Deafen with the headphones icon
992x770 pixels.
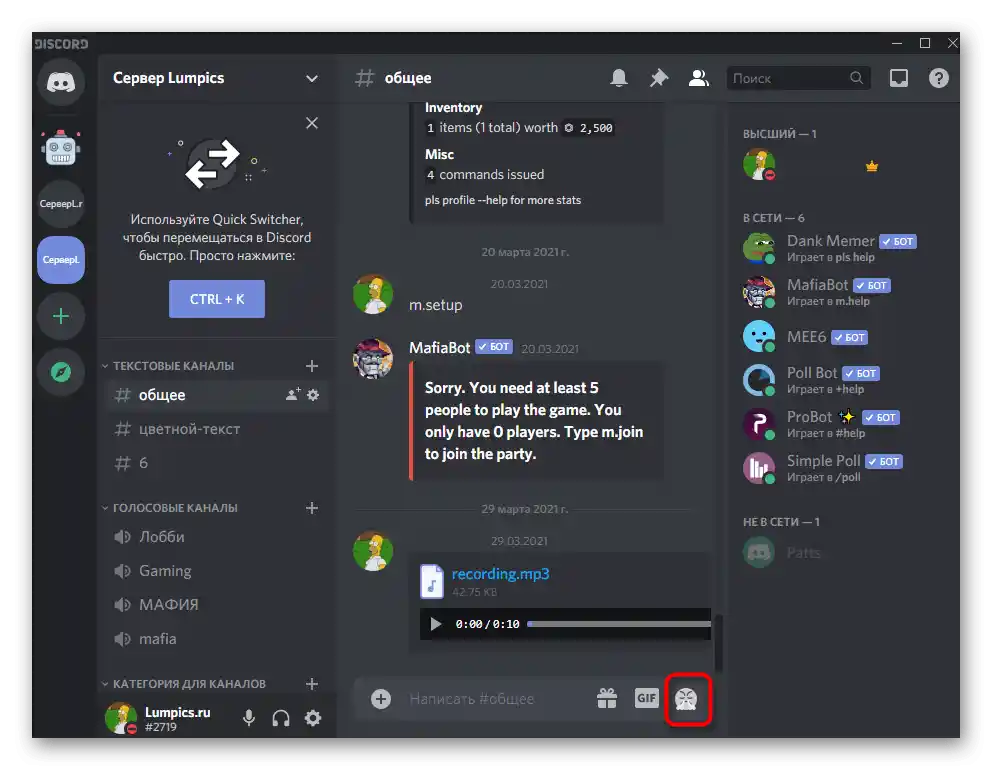click(281, 718)
